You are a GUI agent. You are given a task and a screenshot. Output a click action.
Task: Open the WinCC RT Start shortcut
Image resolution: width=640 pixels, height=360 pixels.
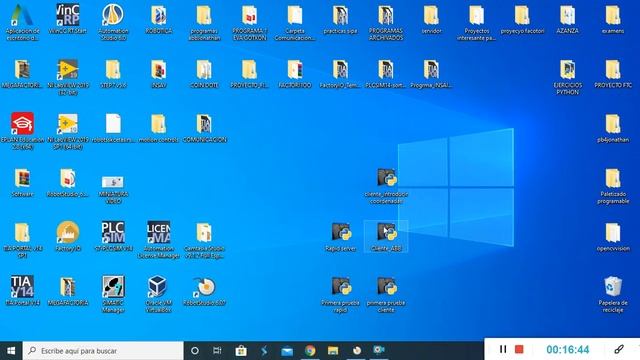[68, 19]
